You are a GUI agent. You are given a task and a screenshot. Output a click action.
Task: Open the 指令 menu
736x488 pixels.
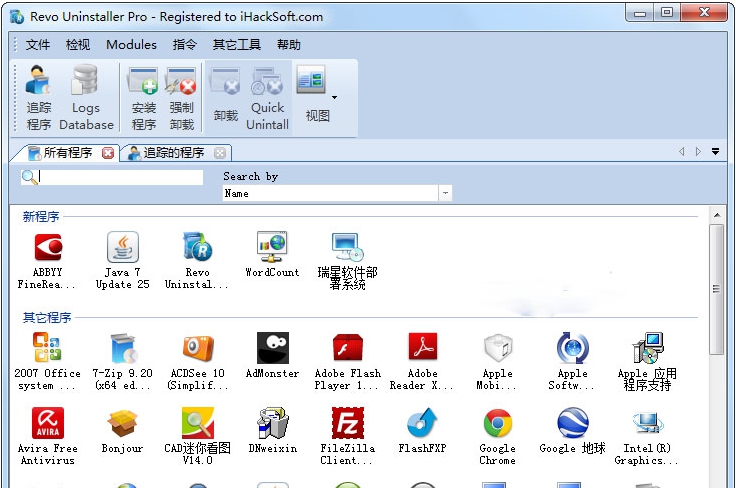(x=184, y=45)
